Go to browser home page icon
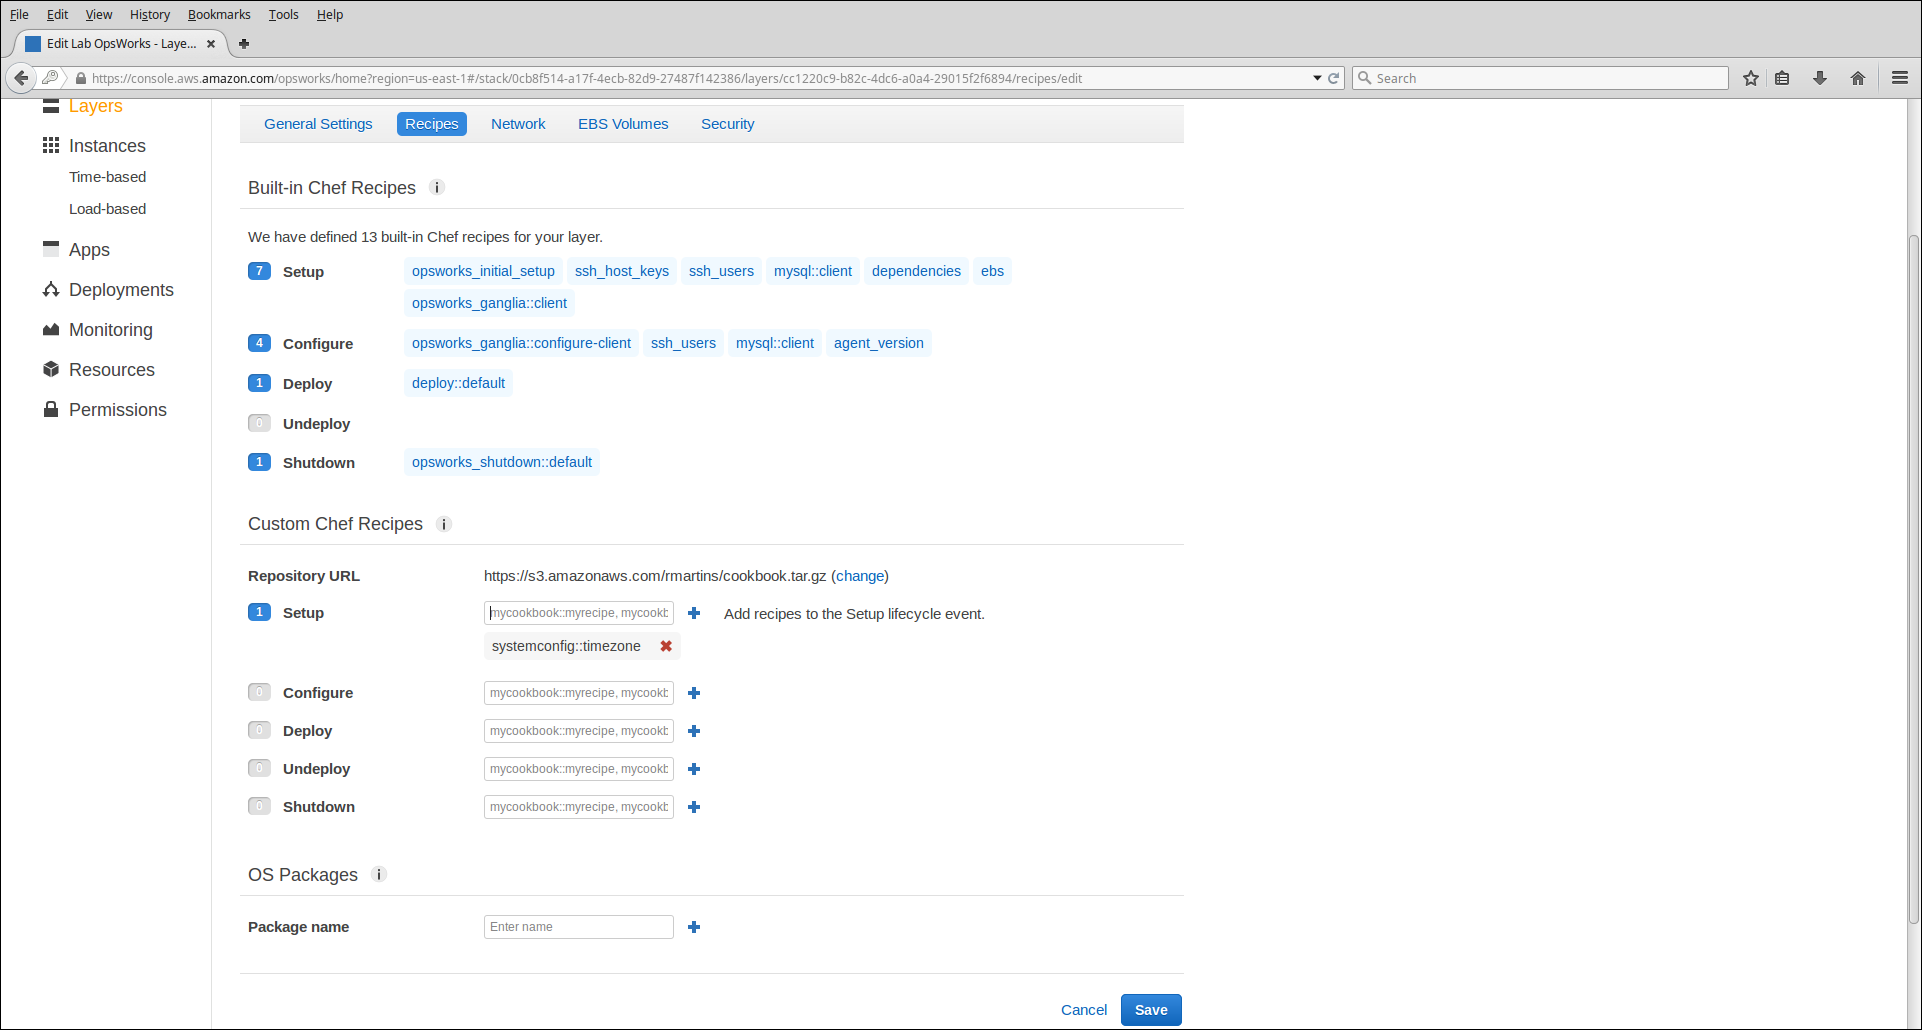This screenshot has height=1030, width=1922. (x=1858, y=78)
